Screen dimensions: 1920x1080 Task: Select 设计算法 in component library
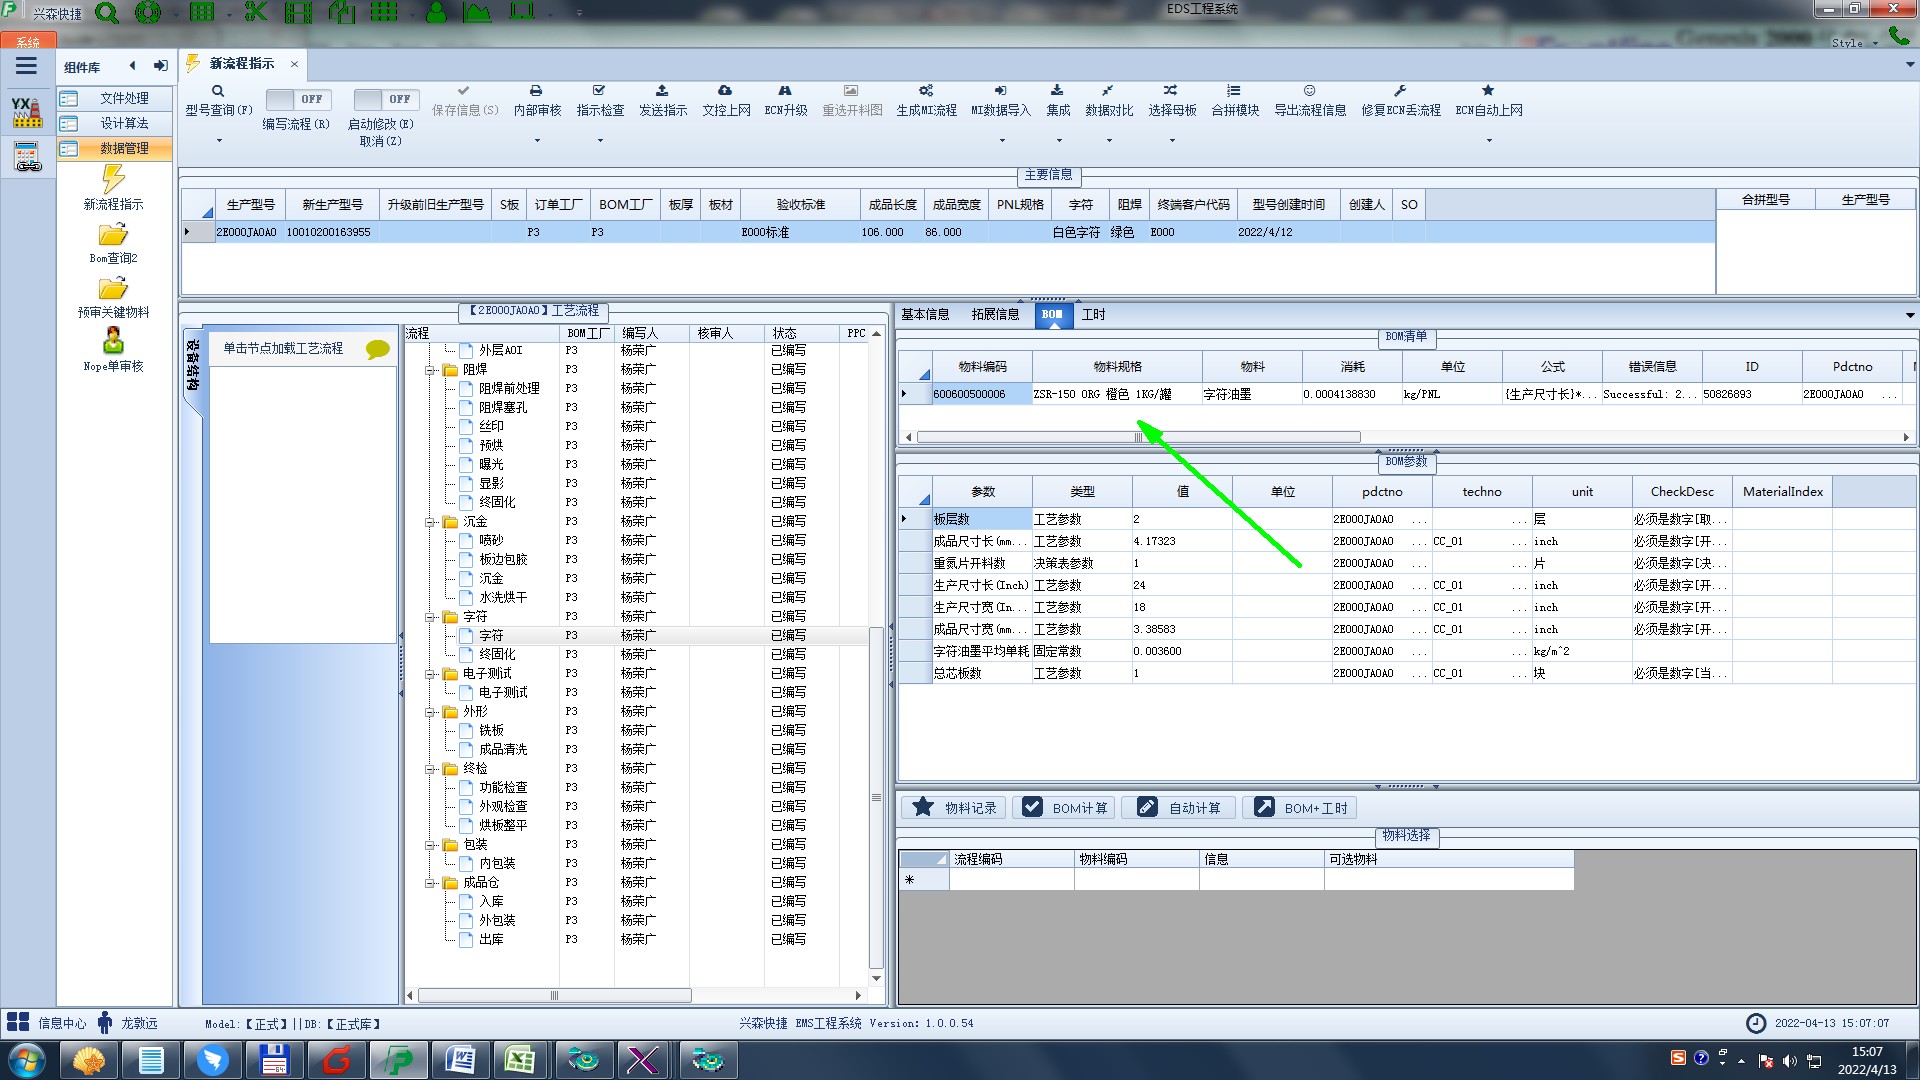click(114, 123)
